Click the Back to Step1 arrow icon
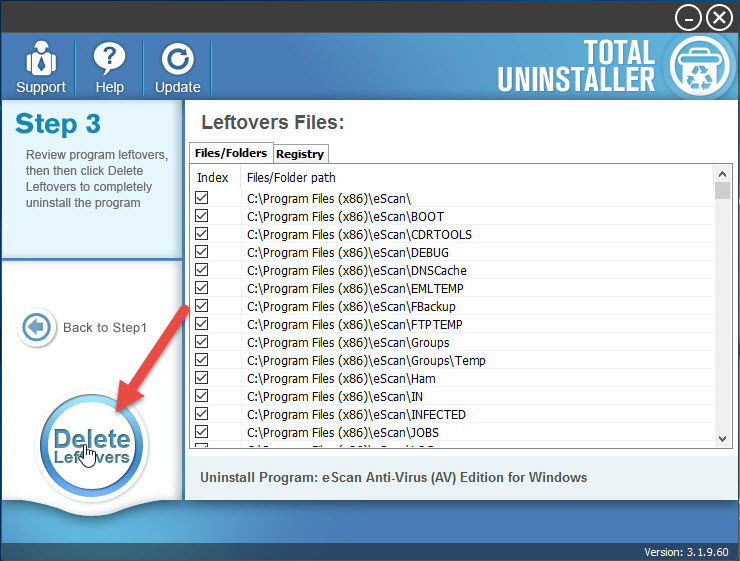Viewport: 740px width, 561px height. [36, 327]
